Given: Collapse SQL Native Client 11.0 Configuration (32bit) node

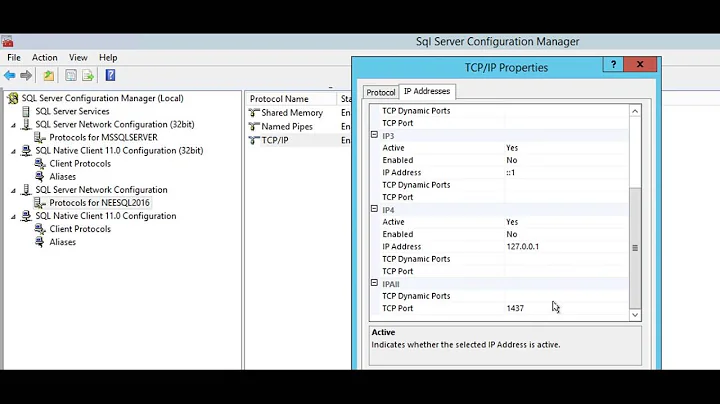Looking at the screenshot, I should (x=13, y=152).
